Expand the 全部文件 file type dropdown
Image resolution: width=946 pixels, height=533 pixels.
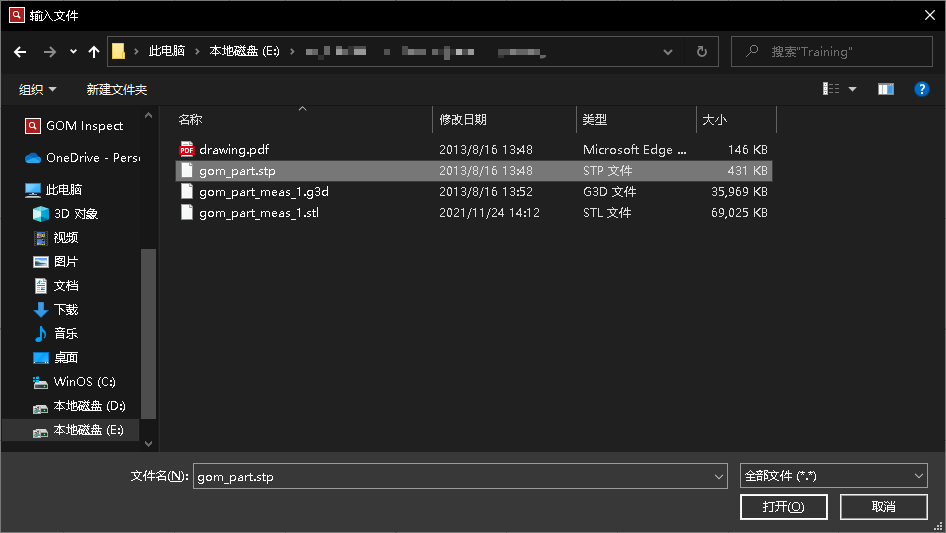[833, 476]
